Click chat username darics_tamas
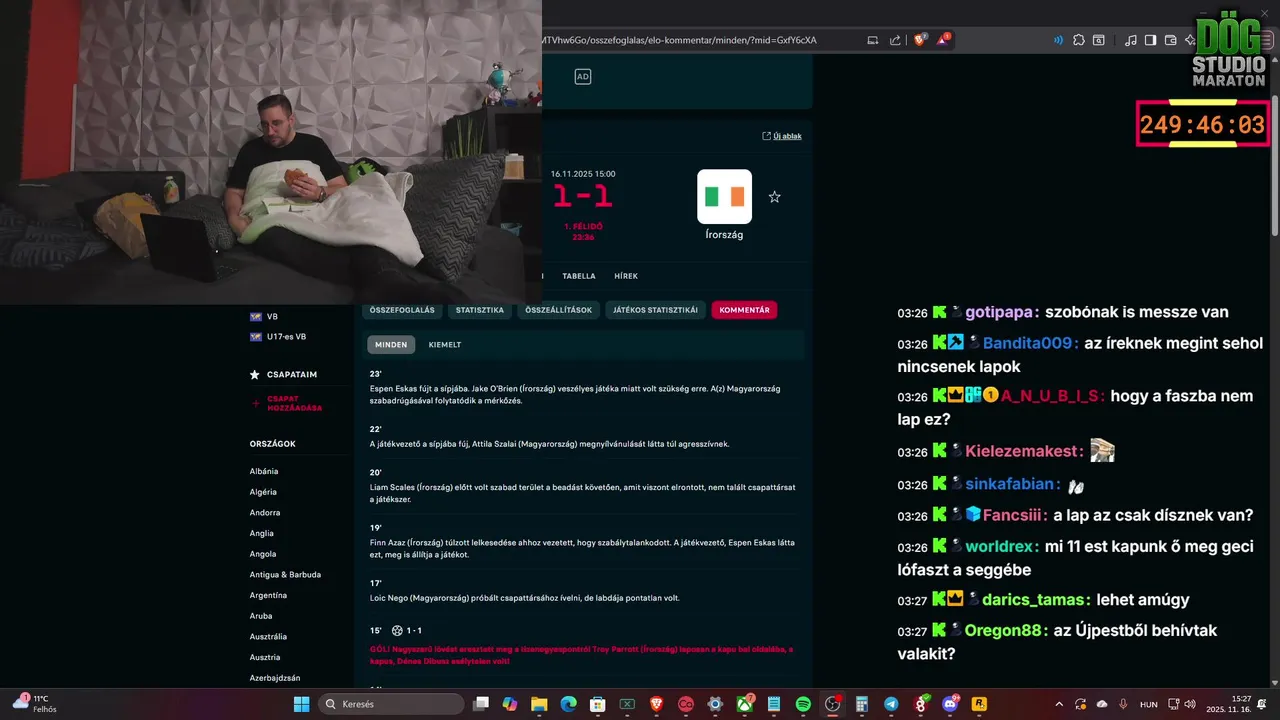 point(1036,600)
